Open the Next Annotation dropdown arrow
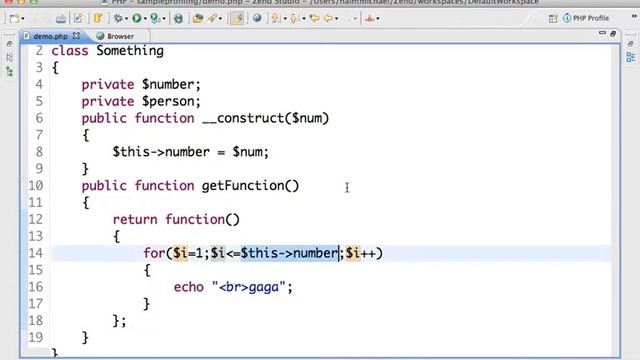Viewport: 640px width, 360px height. (284, 19)
